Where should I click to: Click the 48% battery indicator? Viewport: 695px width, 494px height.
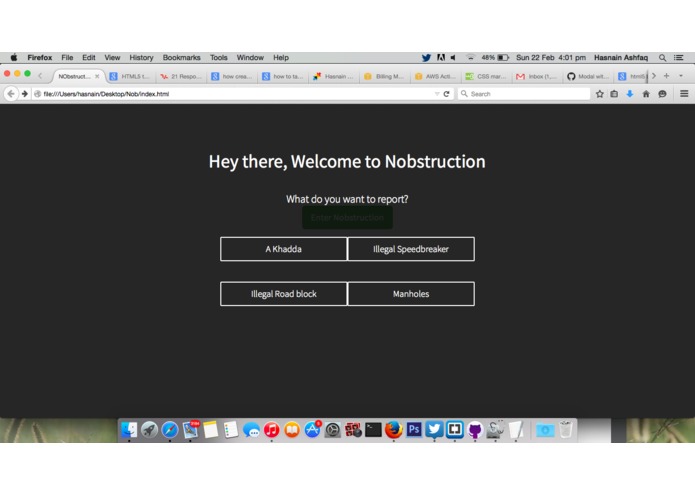[x=495, y=58]
